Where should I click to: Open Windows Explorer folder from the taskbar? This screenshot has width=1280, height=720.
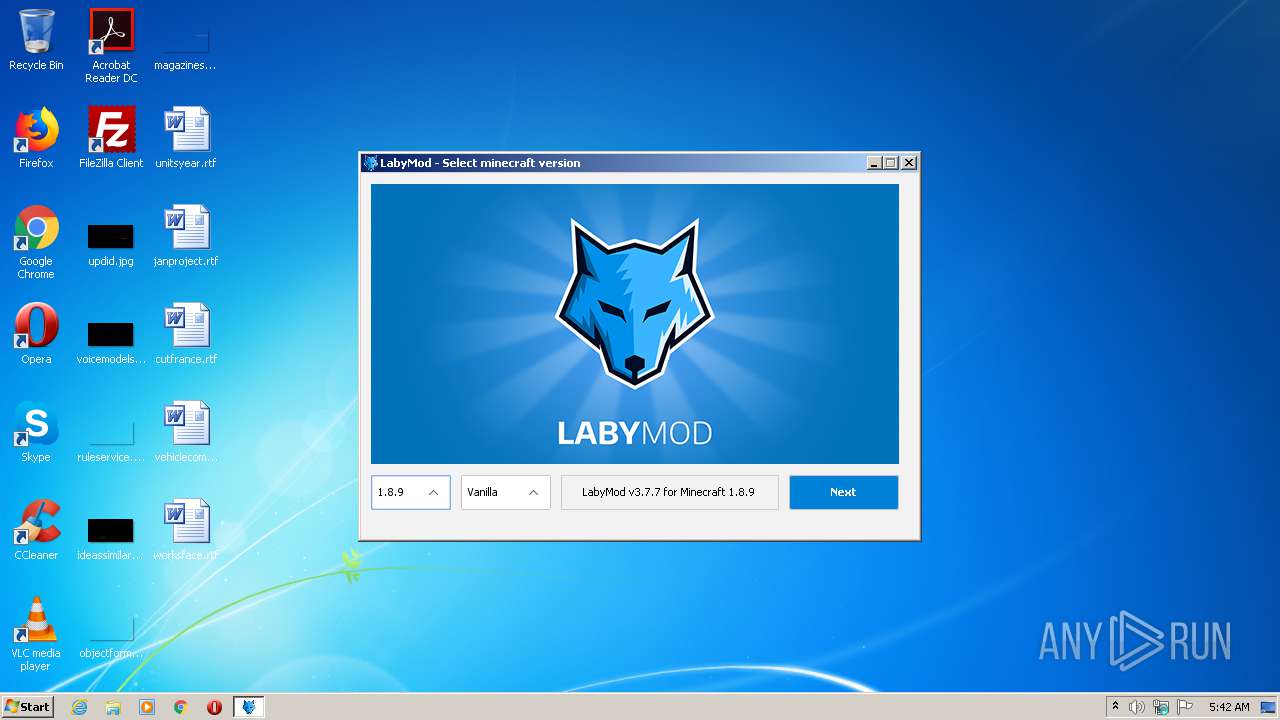pyautogui.click(x=113, y=707)
